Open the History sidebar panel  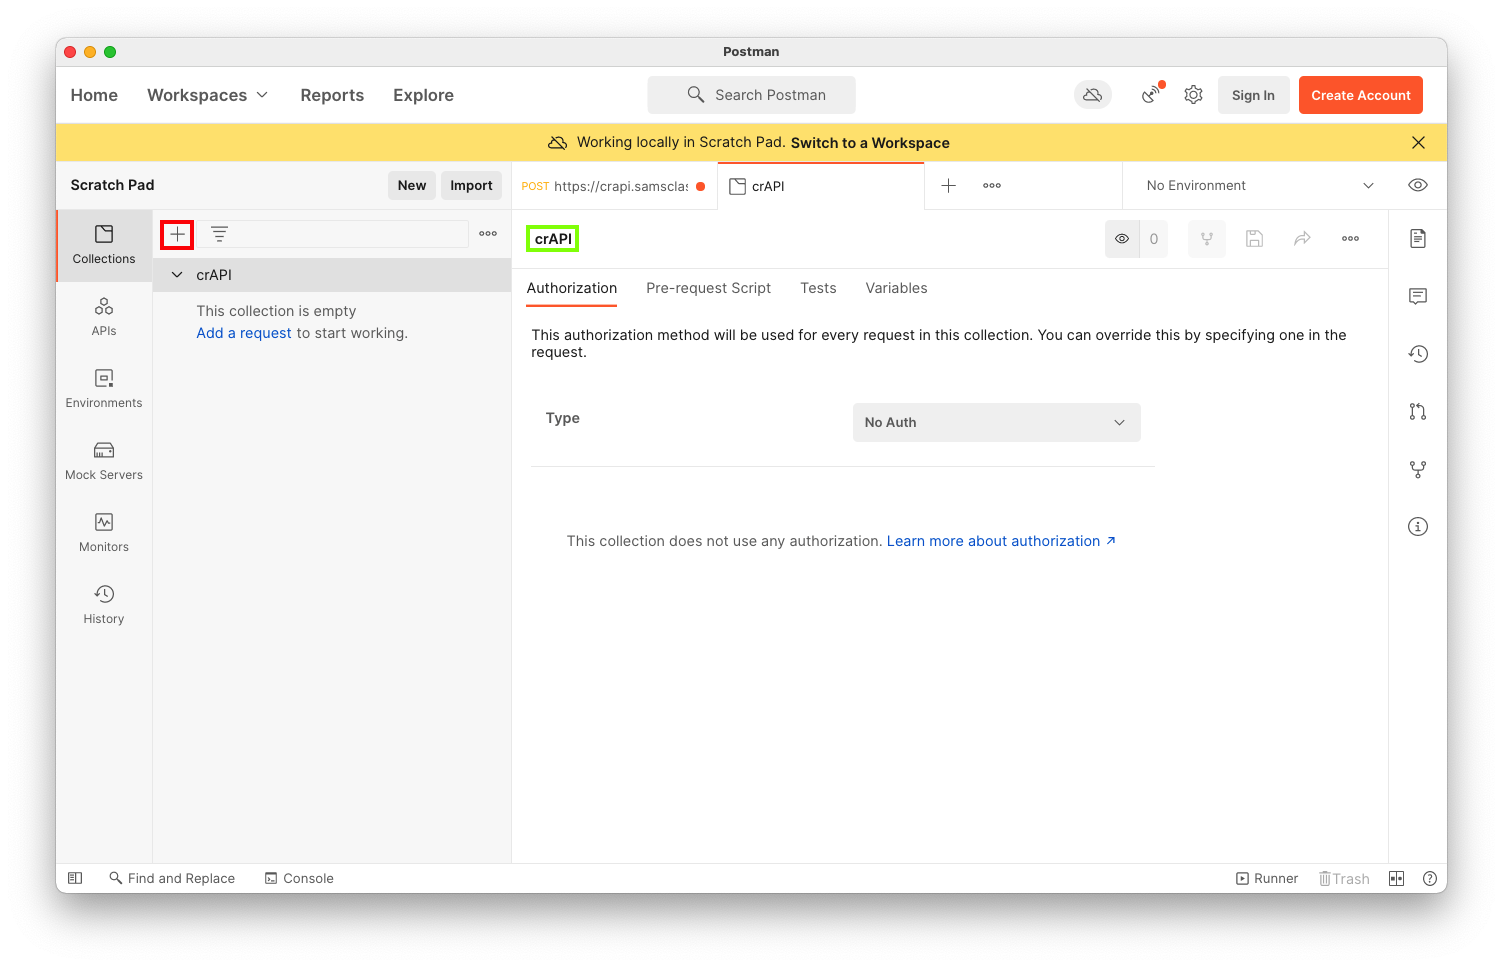104,605
